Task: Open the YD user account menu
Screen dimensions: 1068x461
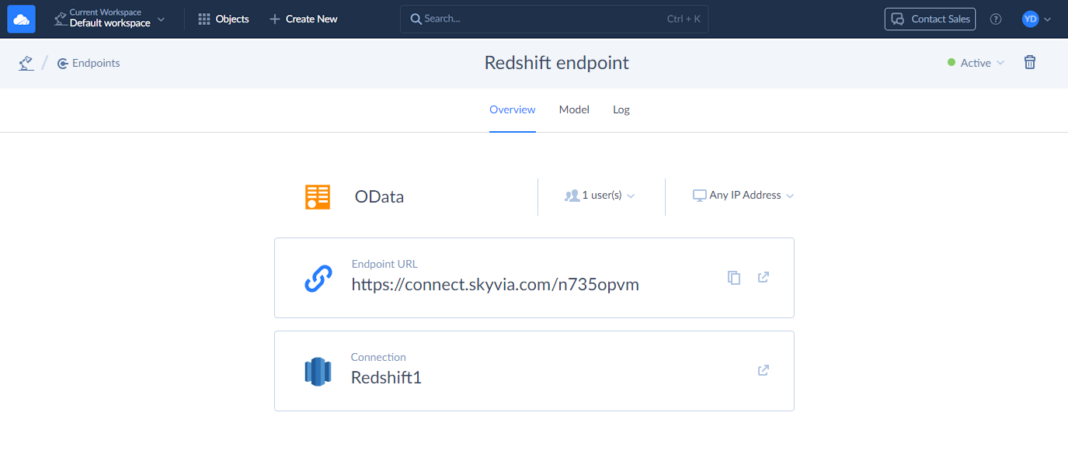Action: (1036, 19)
